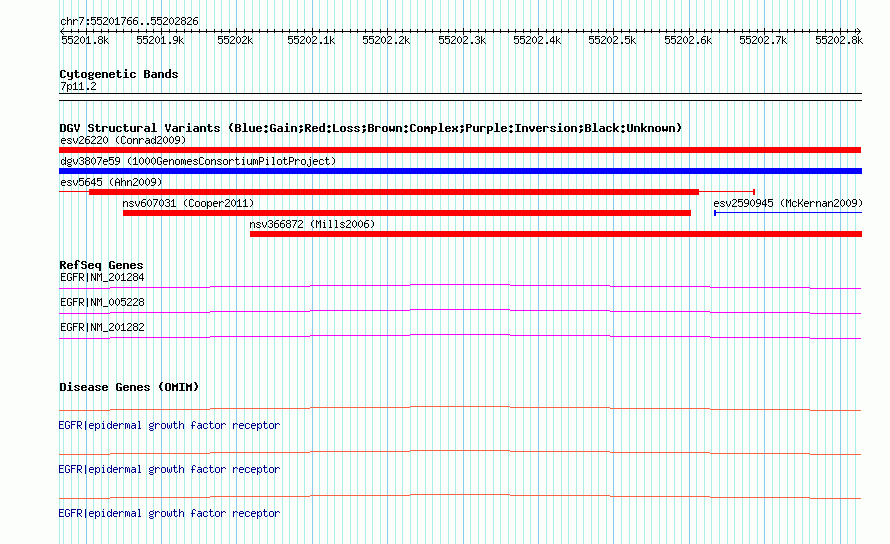Click the esv26220 (Conrad2009) label
Screen dimensions: 890x544
pyautogui.click(x=123, y=140)
